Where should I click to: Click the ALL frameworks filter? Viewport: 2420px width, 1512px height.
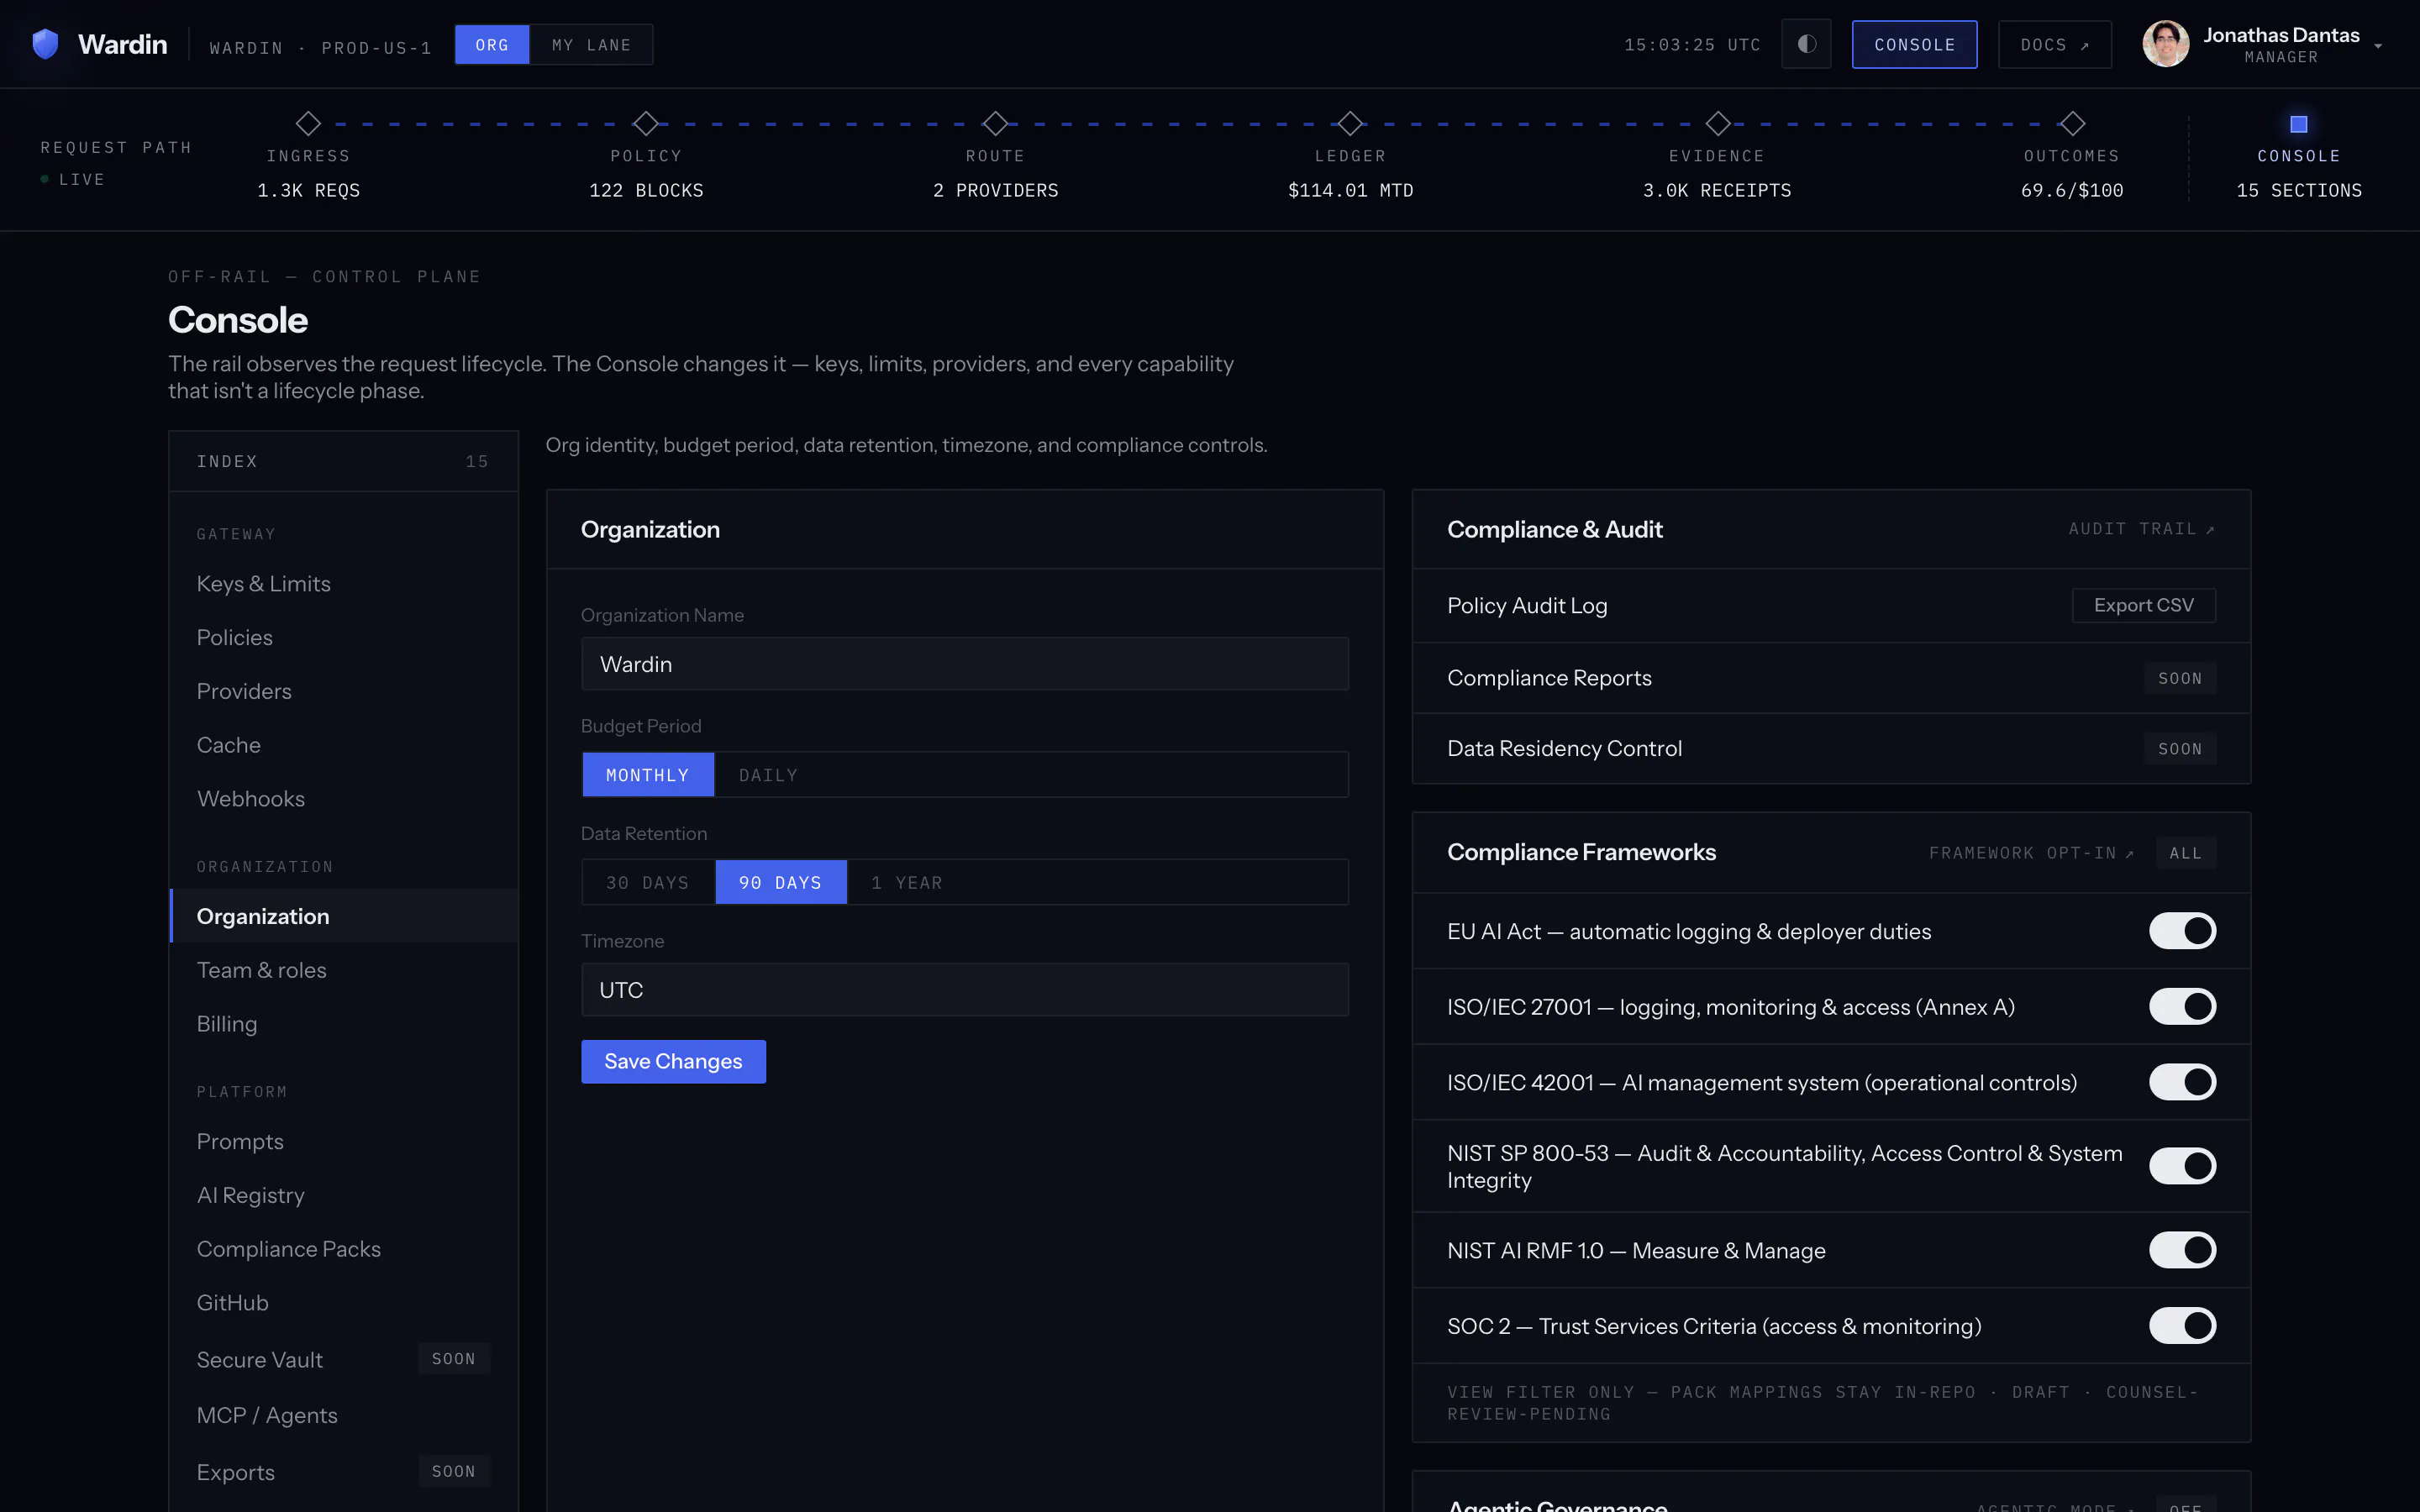tap(2185, 853)
